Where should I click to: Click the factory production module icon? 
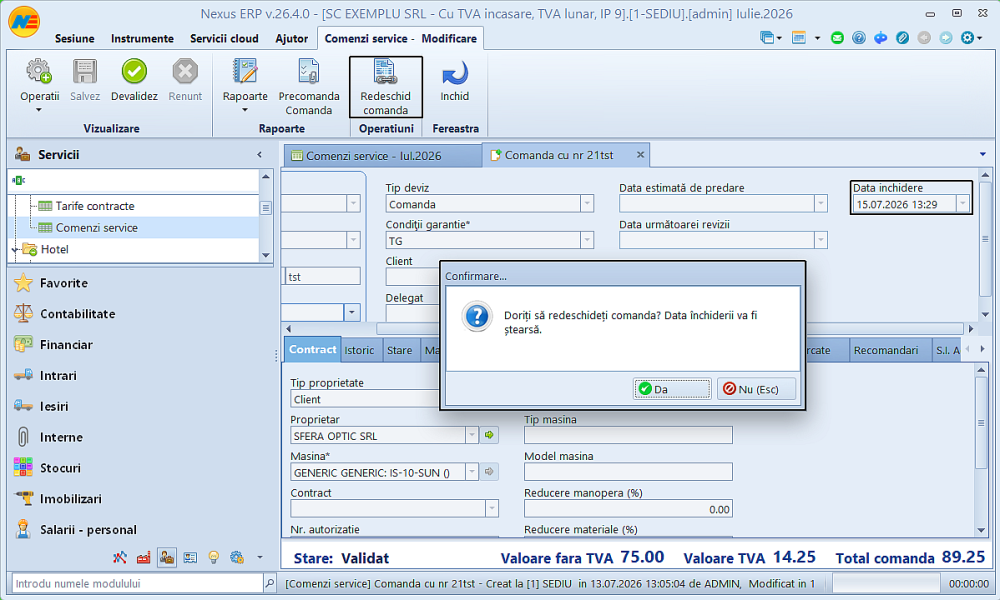(x=143, y=558)
